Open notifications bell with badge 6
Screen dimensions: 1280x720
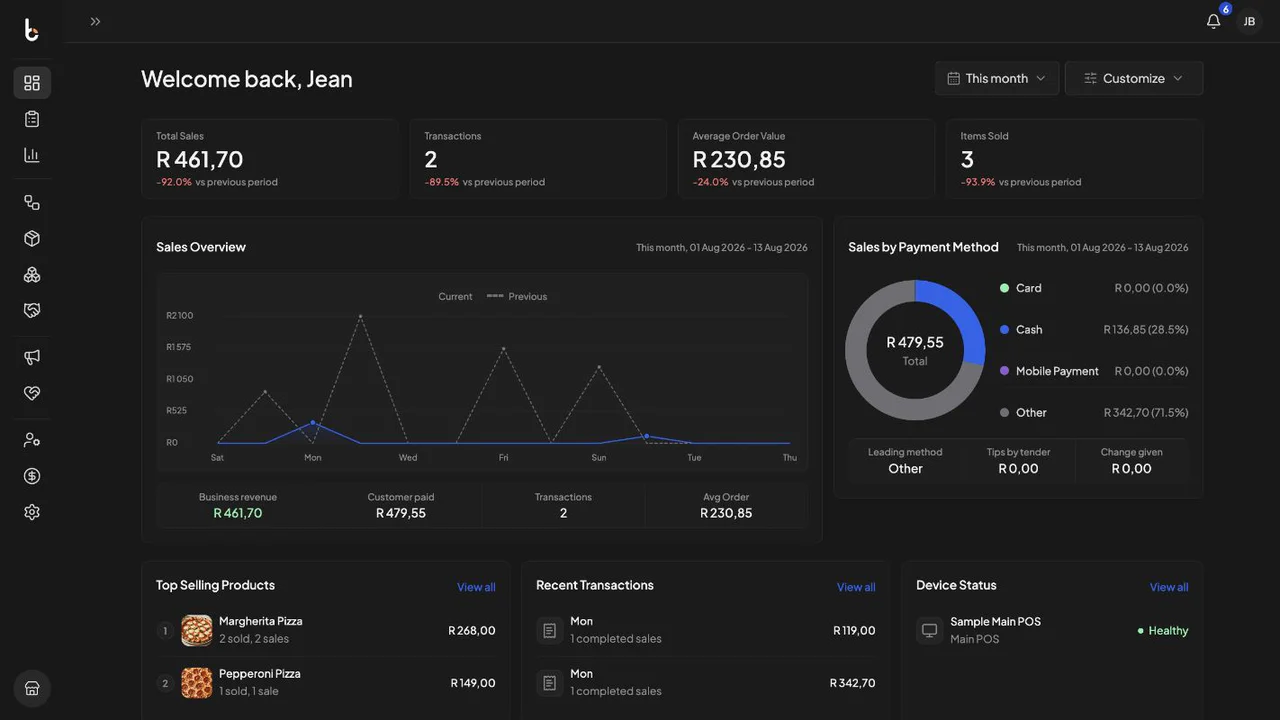pyautogui.click(x=1214, y=21)
